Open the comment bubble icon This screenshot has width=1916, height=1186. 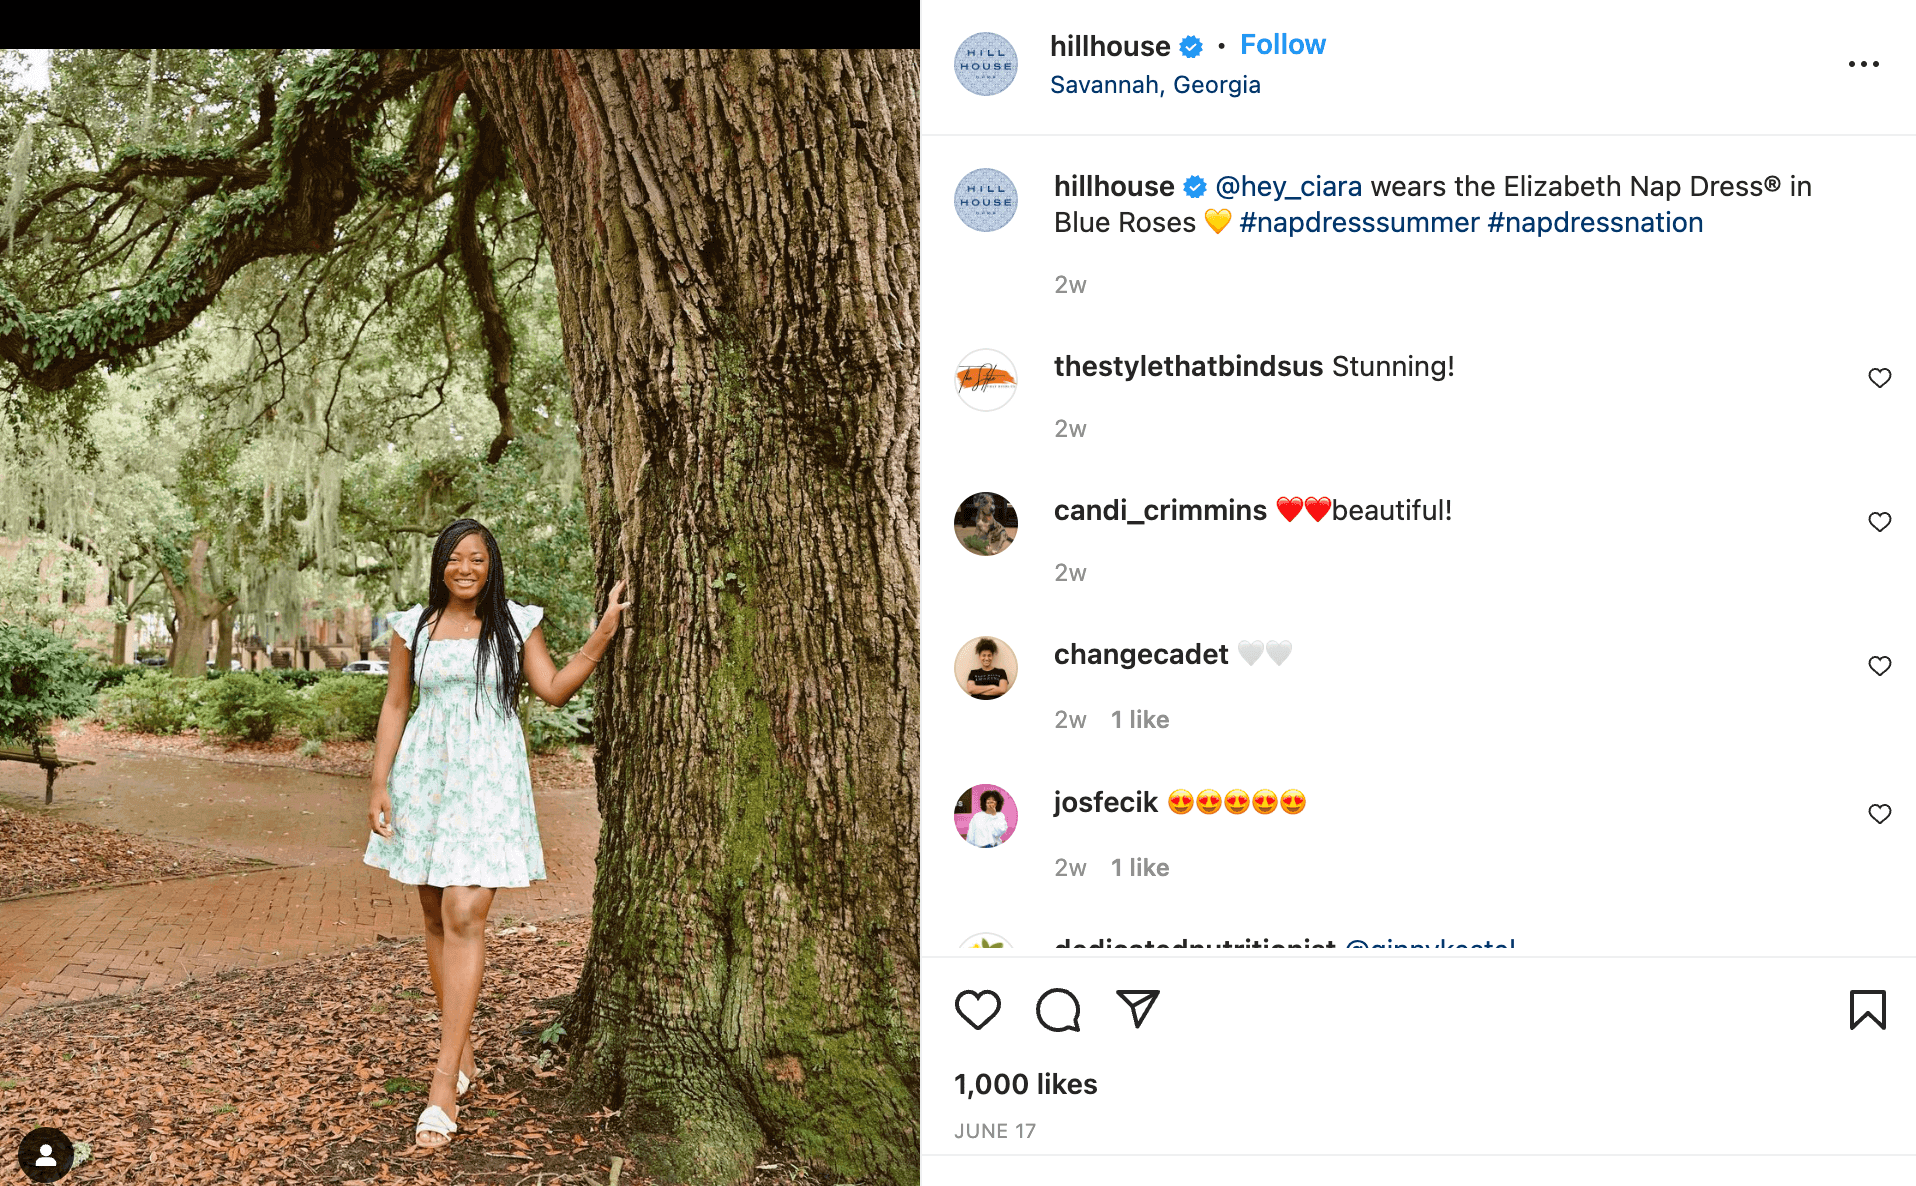pos(1058,1010)
